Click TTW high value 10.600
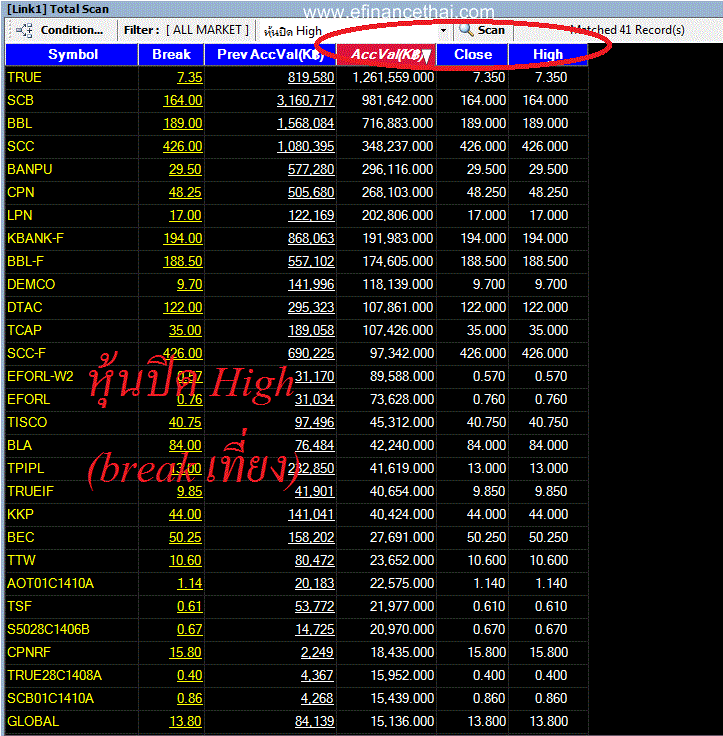 click(x=549, y=560)
